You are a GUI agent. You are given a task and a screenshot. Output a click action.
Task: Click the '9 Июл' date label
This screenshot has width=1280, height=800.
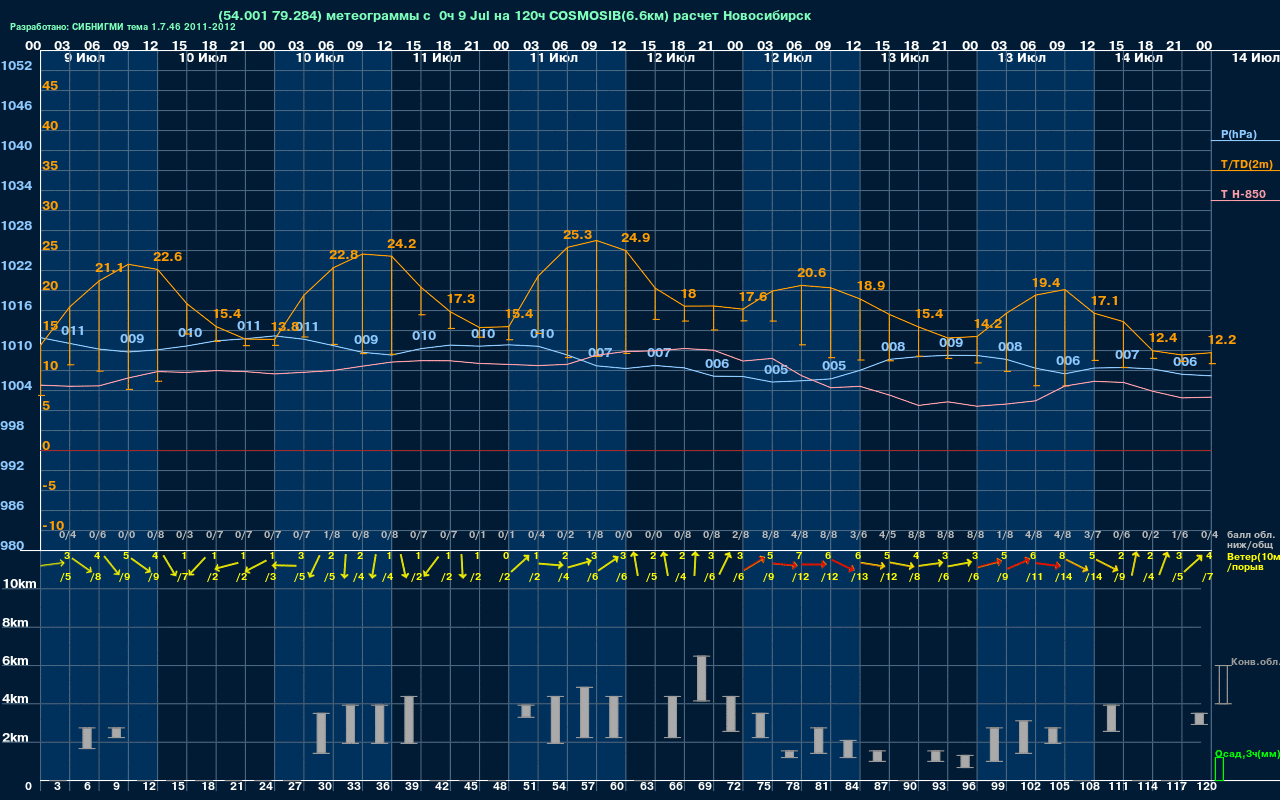85,58
